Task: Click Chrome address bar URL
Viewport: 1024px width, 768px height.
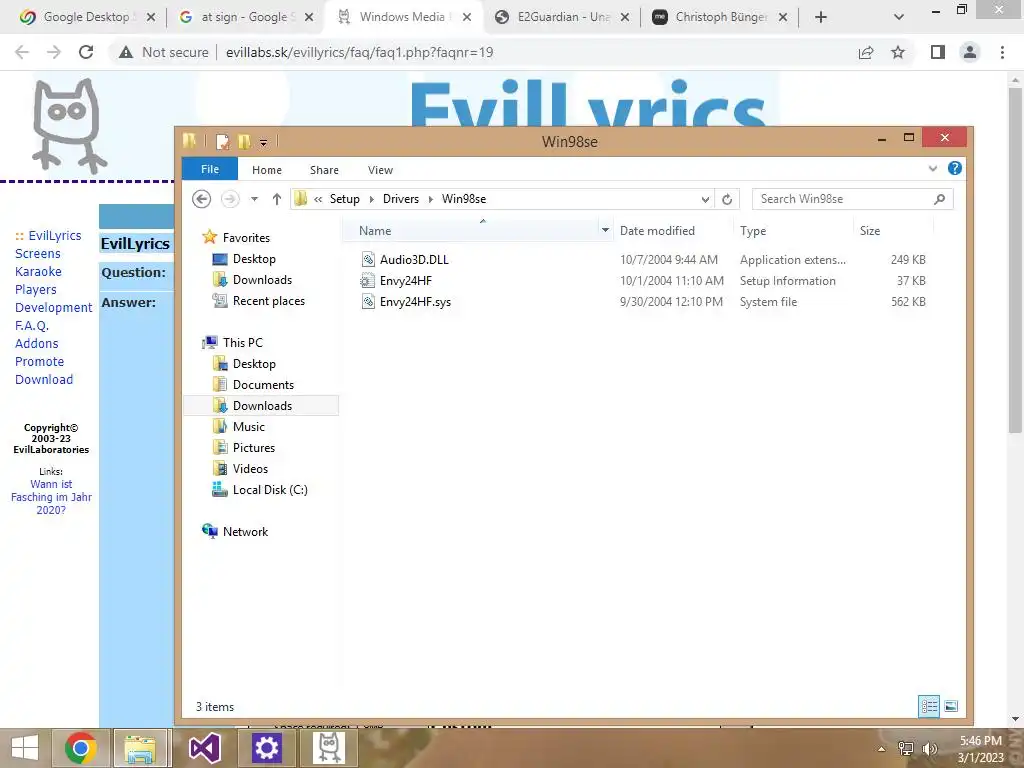Action: [359, 52]
